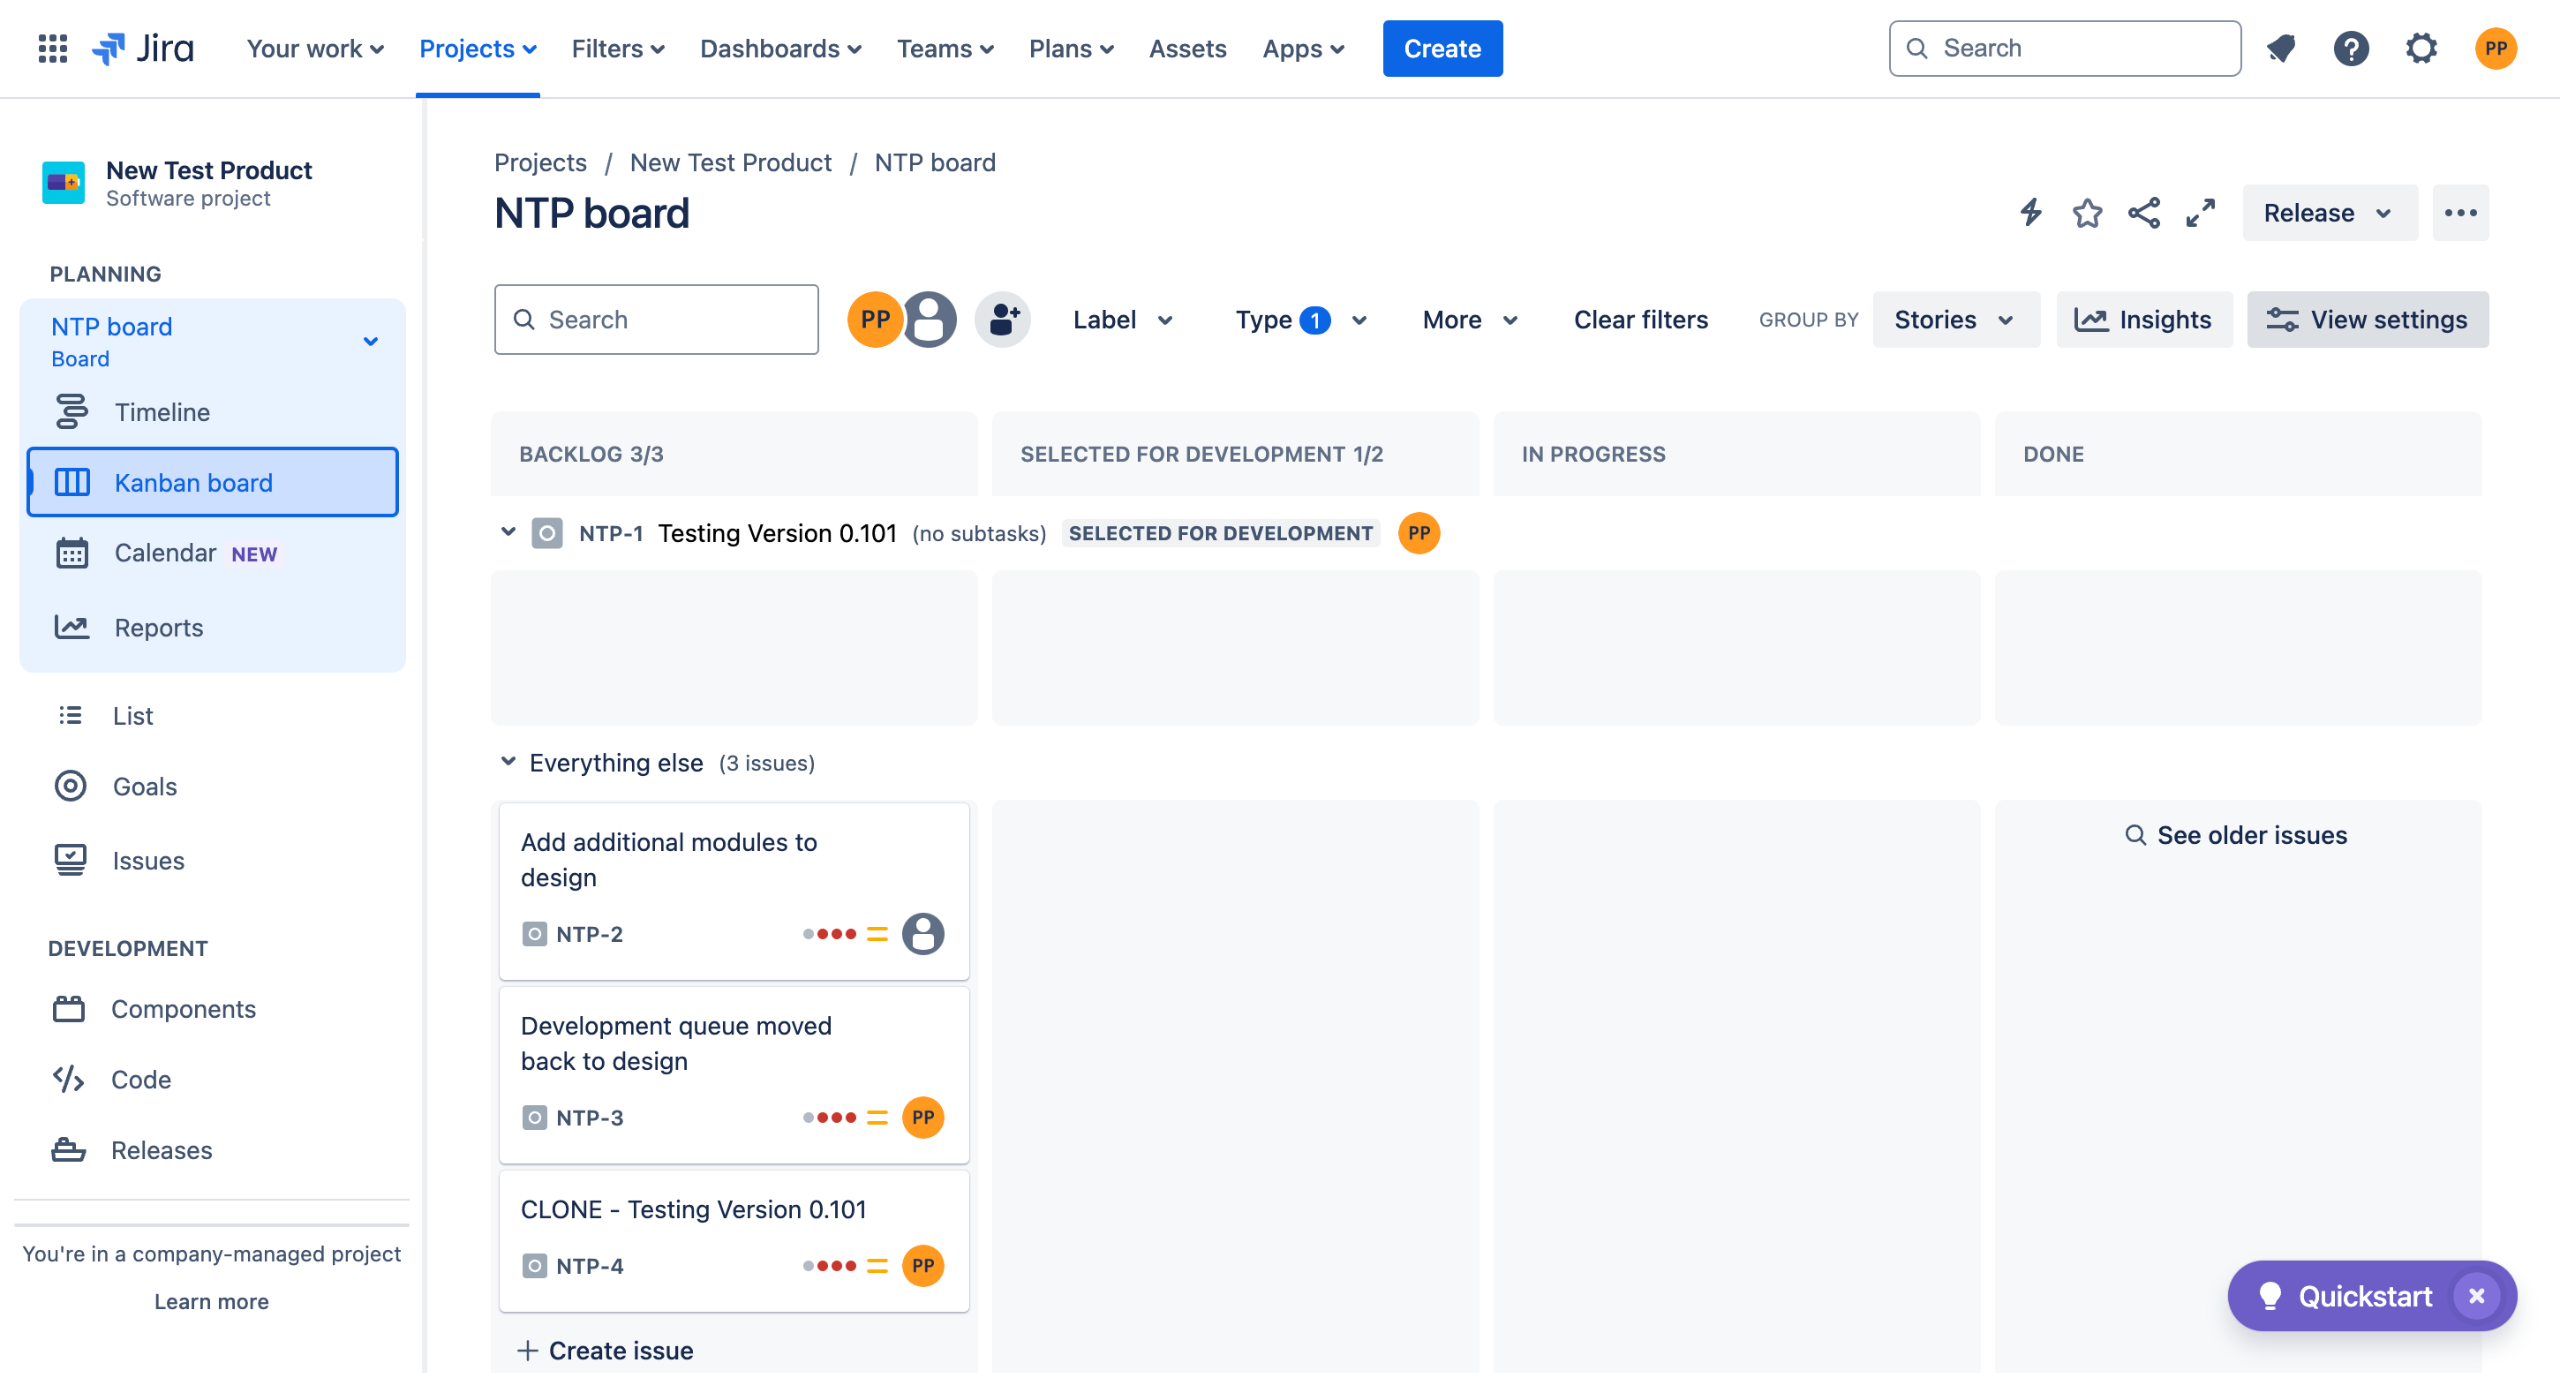The image size is (2560, 1373).
Task: Click the share board icon
Action: click(2144, 213)
